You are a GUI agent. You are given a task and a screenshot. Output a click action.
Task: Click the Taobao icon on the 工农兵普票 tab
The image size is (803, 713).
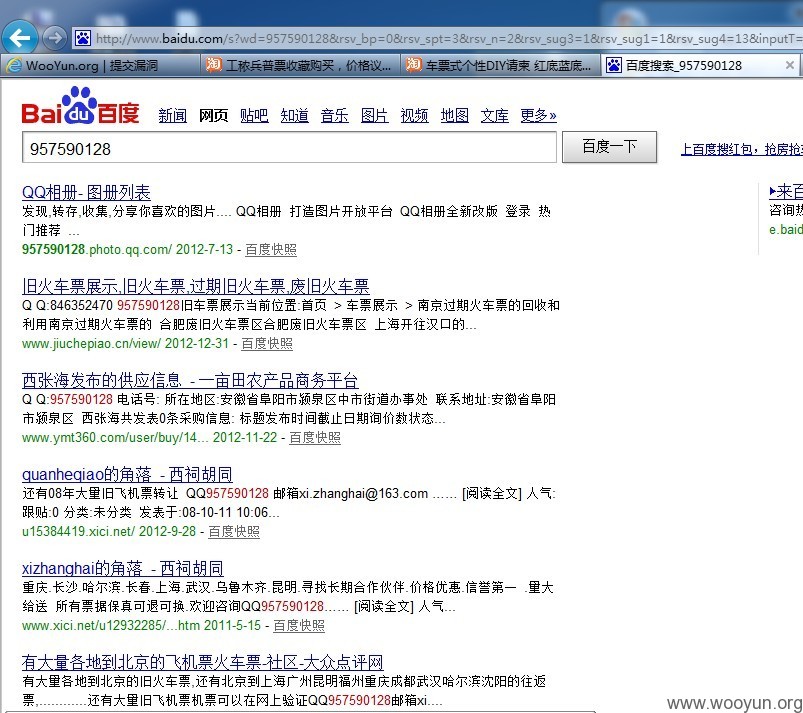click(213, 65)
